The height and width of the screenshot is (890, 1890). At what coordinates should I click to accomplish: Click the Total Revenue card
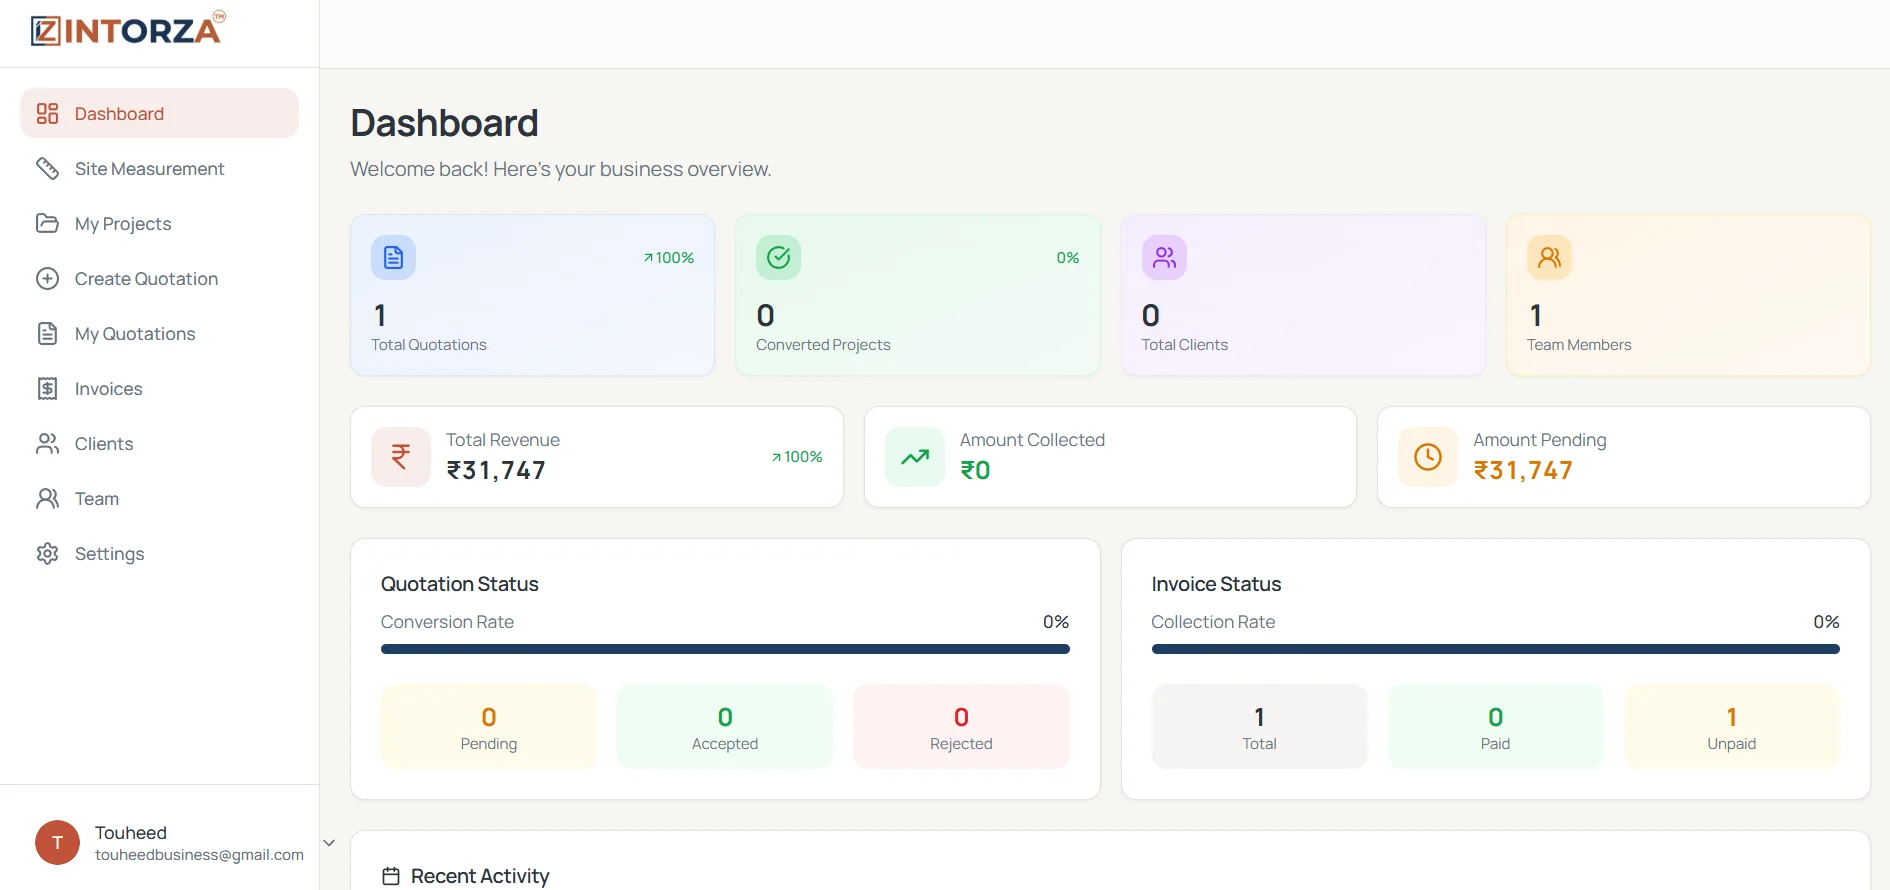[597, 457]
